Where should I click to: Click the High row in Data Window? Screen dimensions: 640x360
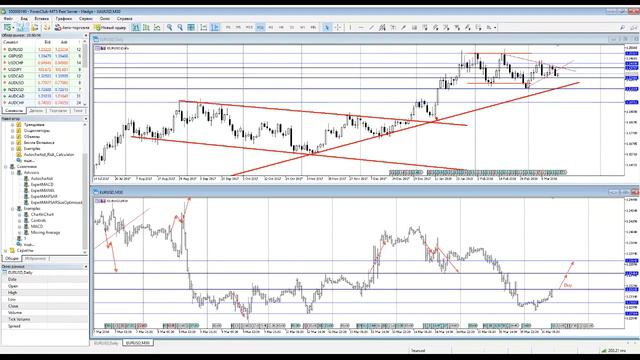(44, 293)
